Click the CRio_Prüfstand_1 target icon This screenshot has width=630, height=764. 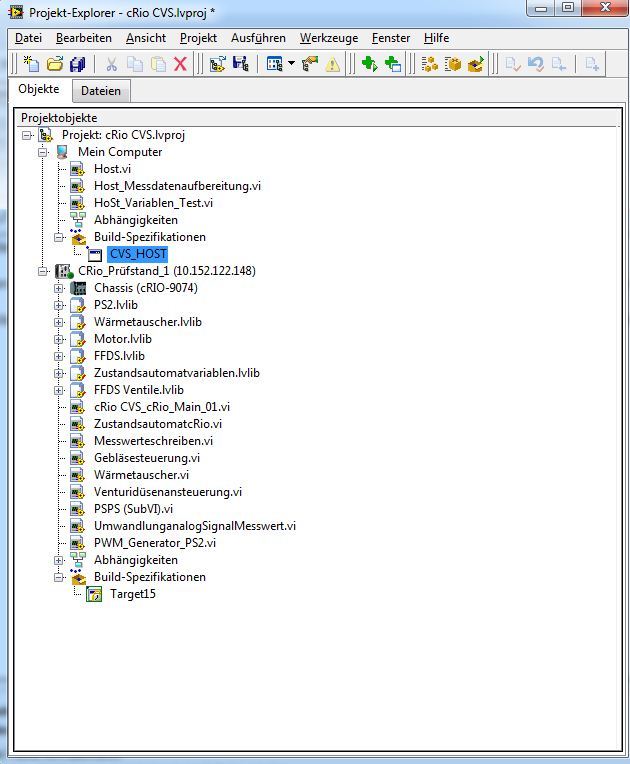tap(63, 271)
